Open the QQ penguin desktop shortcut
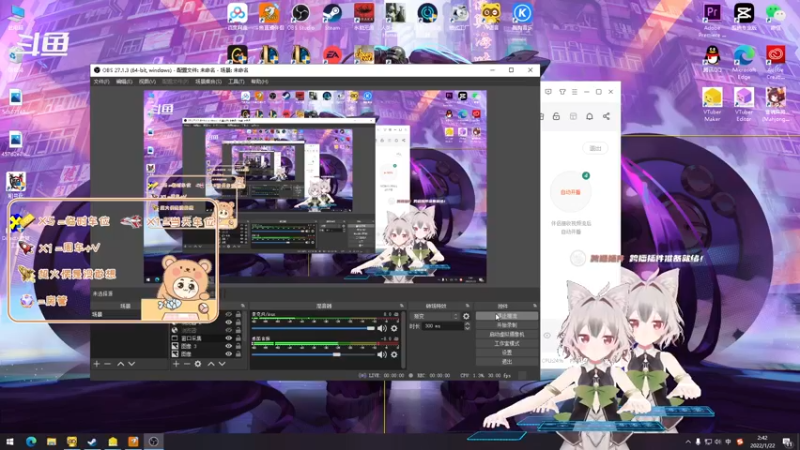The image size is (800, 450). click(712, 58)
